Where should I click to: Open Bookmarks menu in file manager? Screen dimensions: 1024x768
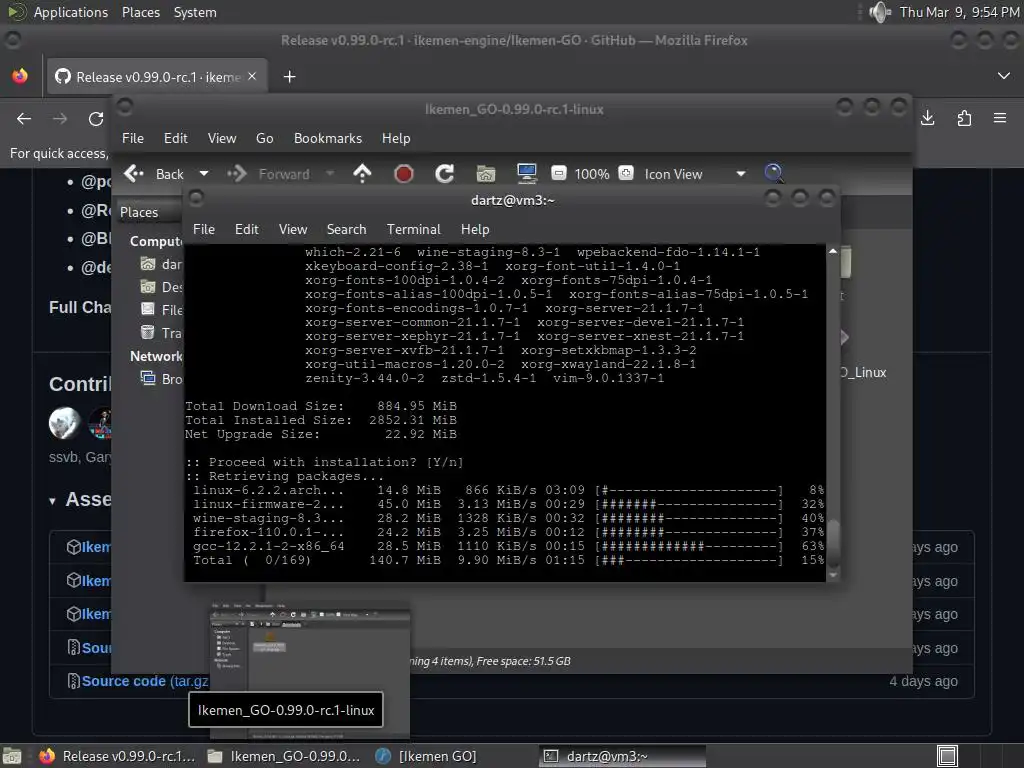tap(328, 138)
